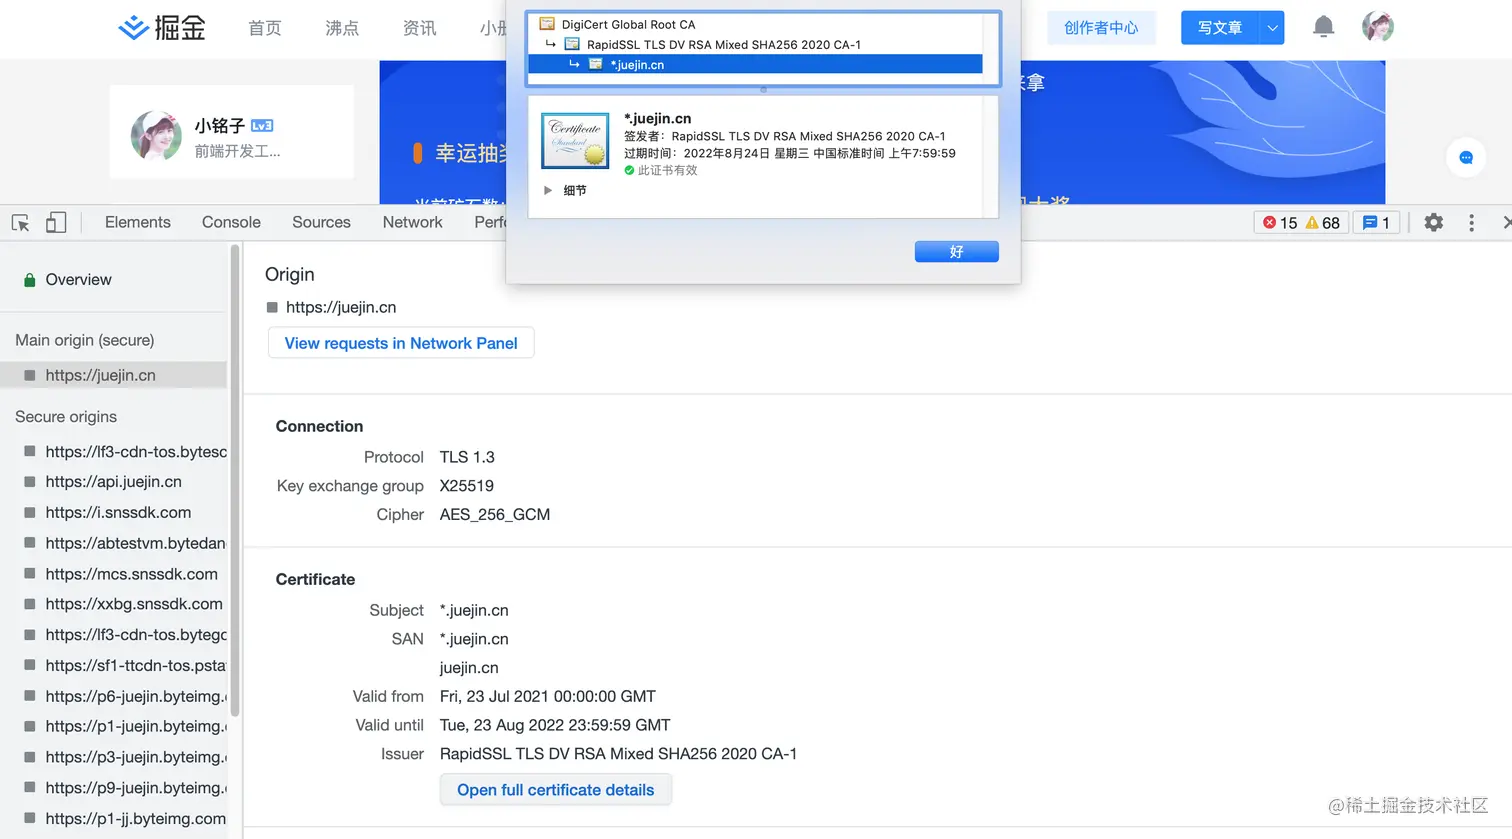Click the X25519 key exchange value
The image size is (1512, 839).
pos(467,486)
